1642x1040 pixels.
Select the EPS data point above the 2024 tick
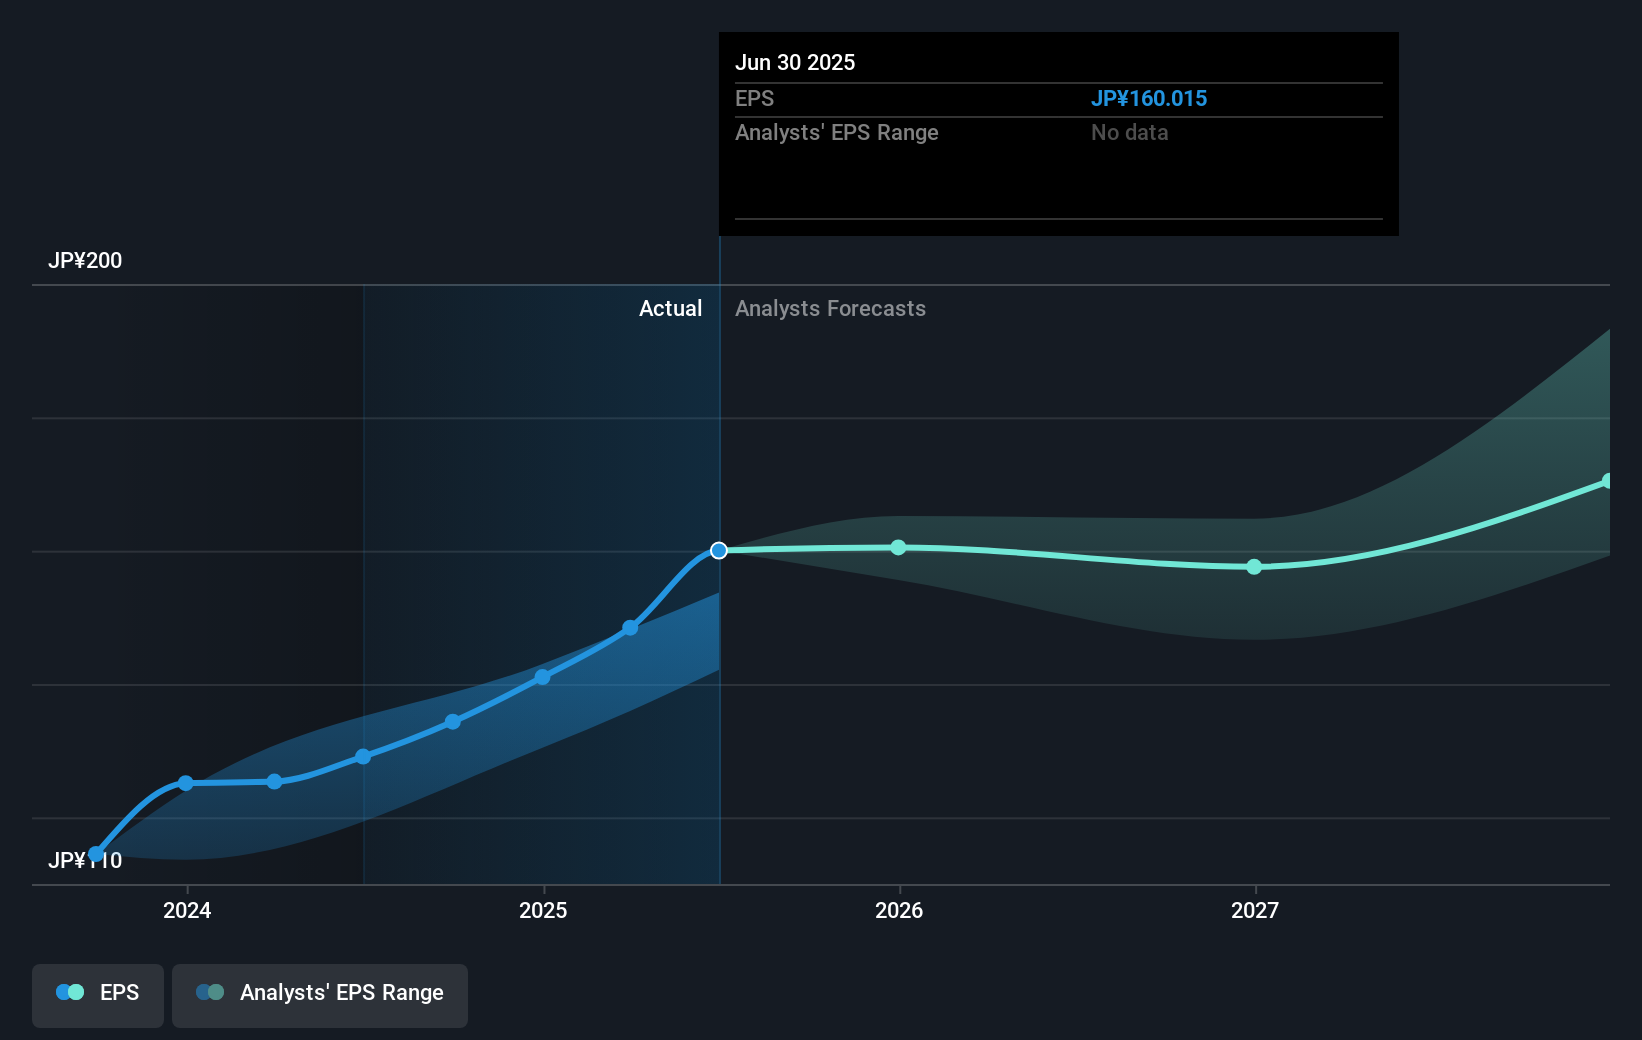[186, 783]
